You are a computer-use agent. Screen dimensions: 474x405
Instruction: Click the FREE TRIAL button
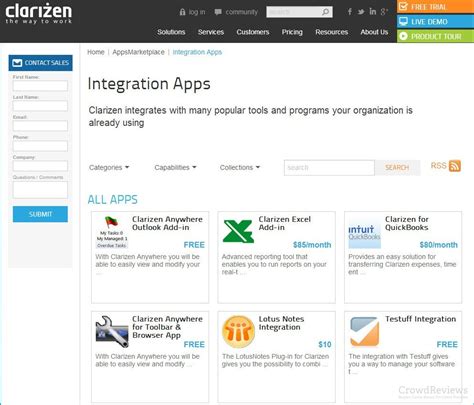435,7
